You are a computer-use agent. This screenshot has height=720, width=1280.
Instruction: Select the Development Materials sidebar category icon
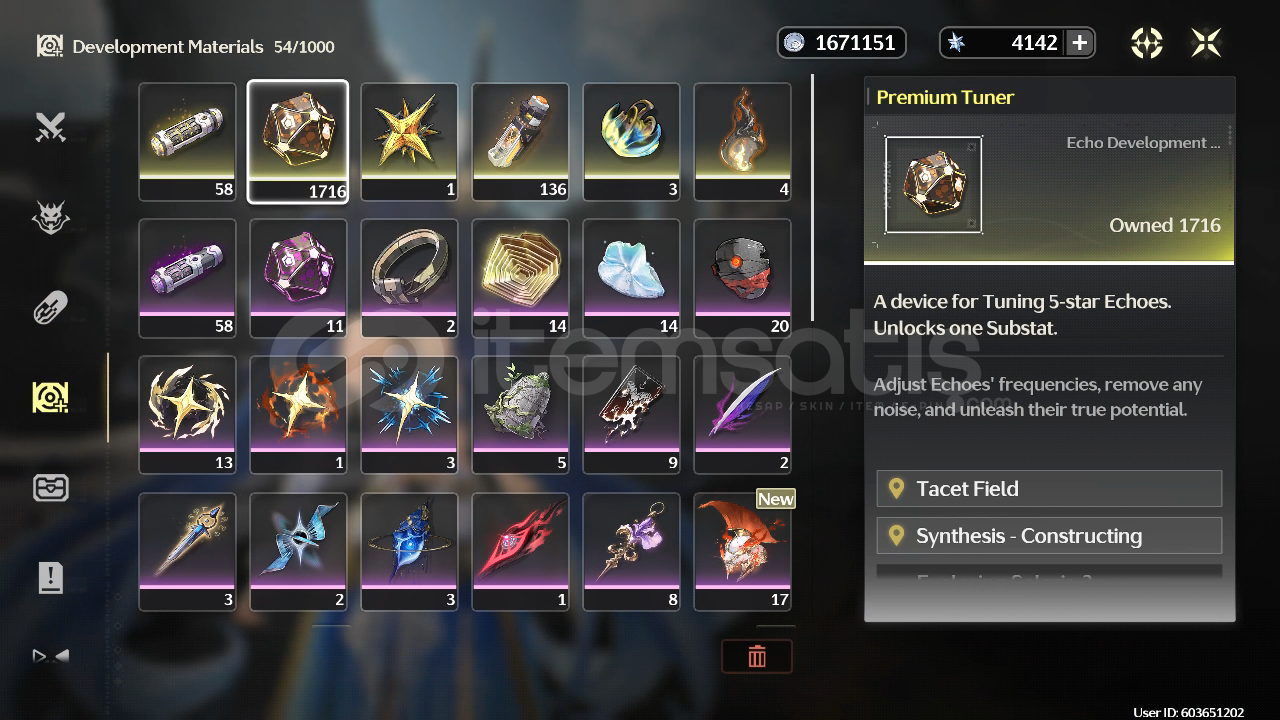click(x=50, y=397)
